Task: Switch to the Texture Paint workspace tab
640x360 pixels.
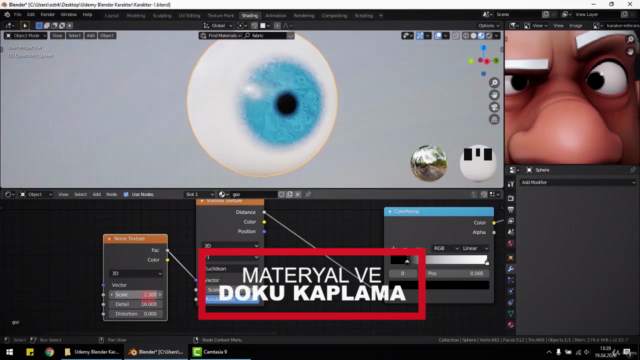Action: coord(221,16)
